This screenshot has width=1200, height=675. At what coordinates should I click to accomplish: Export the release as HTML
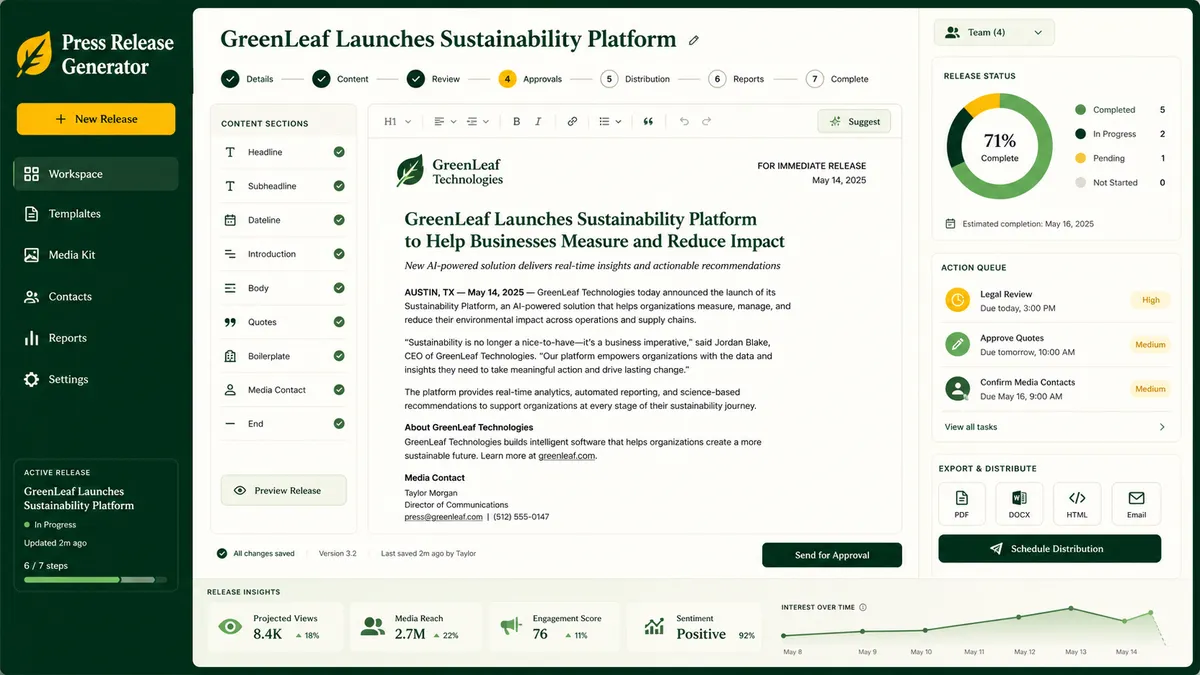[1077, 504]
